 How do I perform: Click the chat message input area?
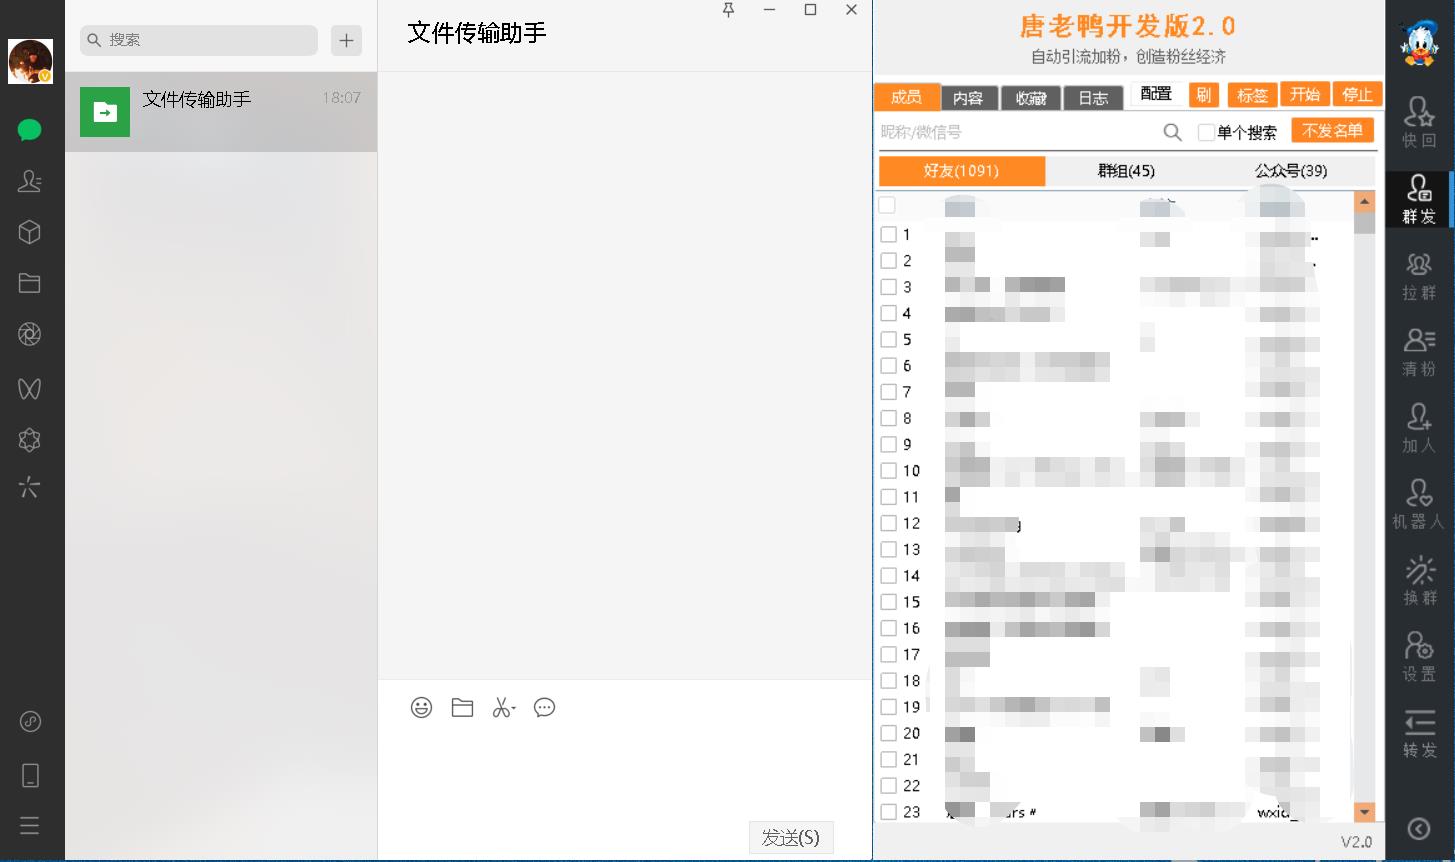tap(625, 770)
